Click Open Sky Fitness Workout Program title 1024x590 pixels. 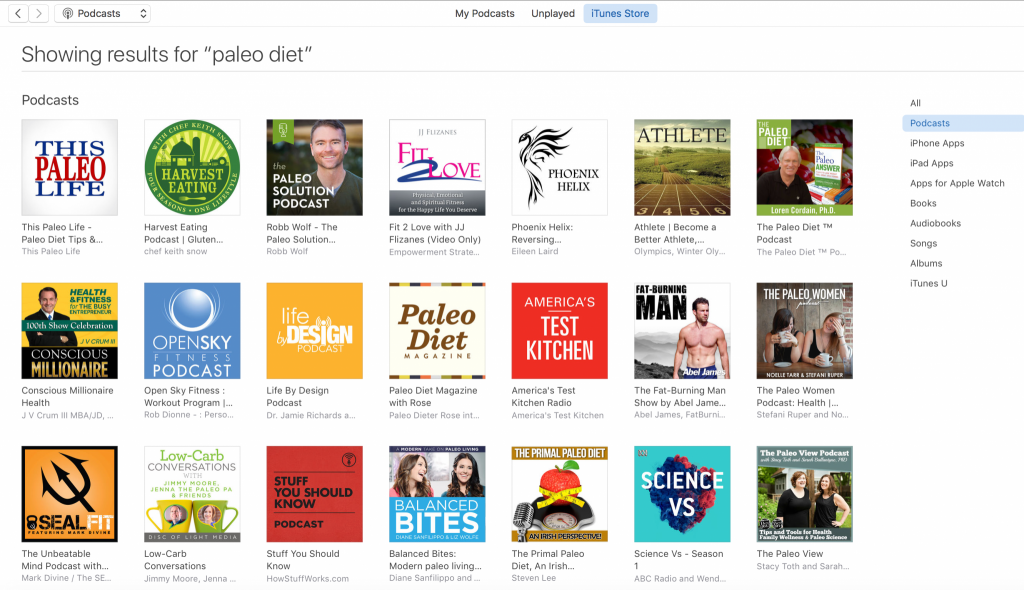[188, 397]
